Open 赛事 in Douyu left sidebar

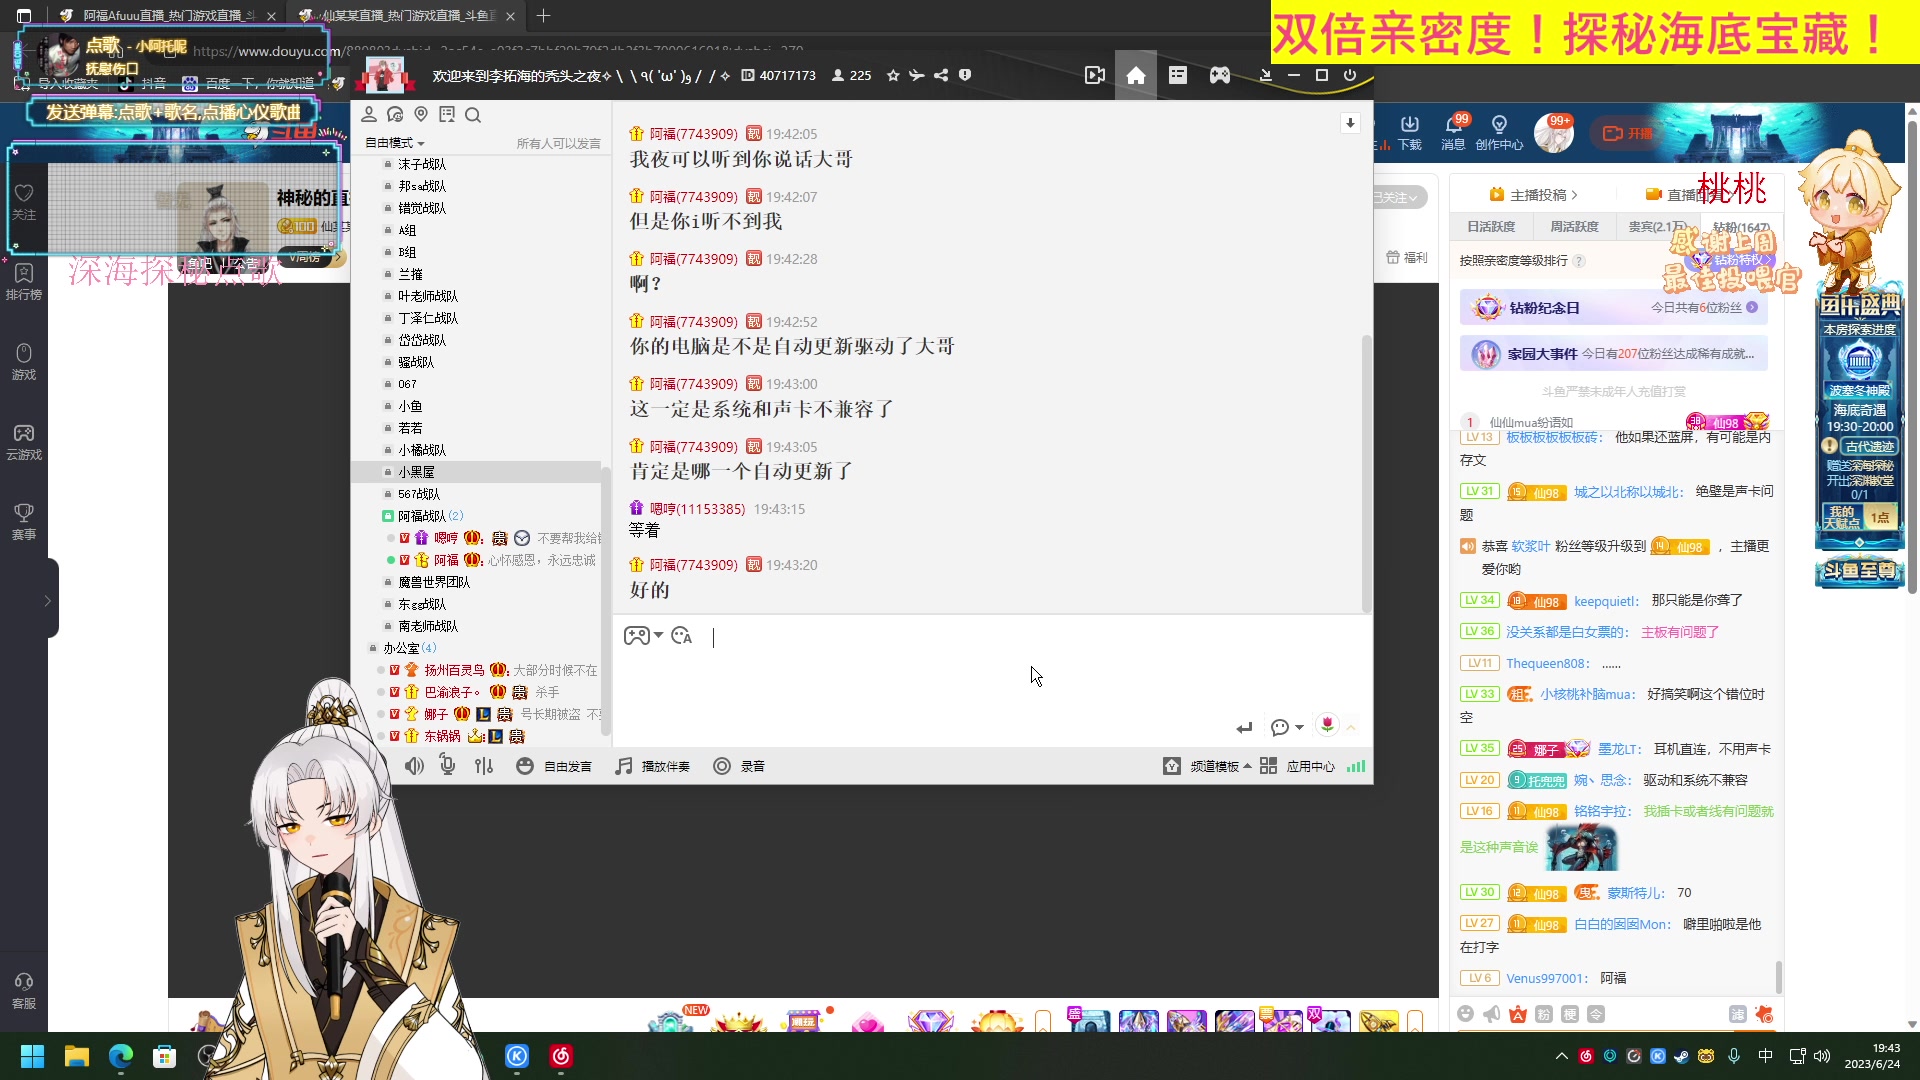[x=24, y=522]
